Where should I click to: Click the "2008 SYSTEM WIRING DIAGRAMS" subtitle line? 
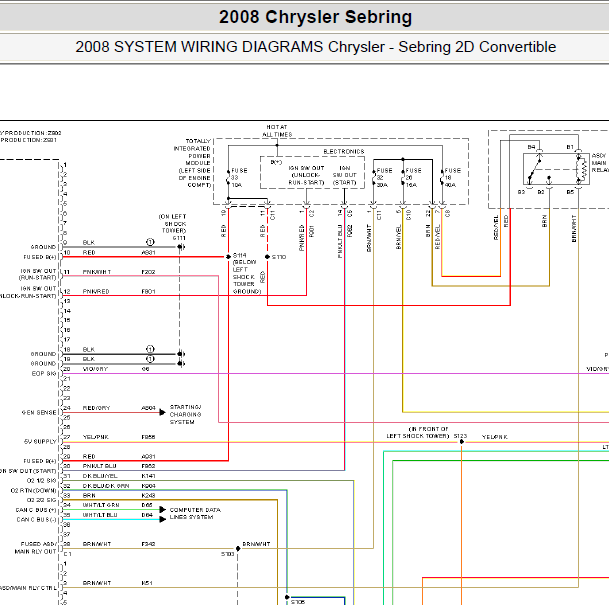point(315,47)
